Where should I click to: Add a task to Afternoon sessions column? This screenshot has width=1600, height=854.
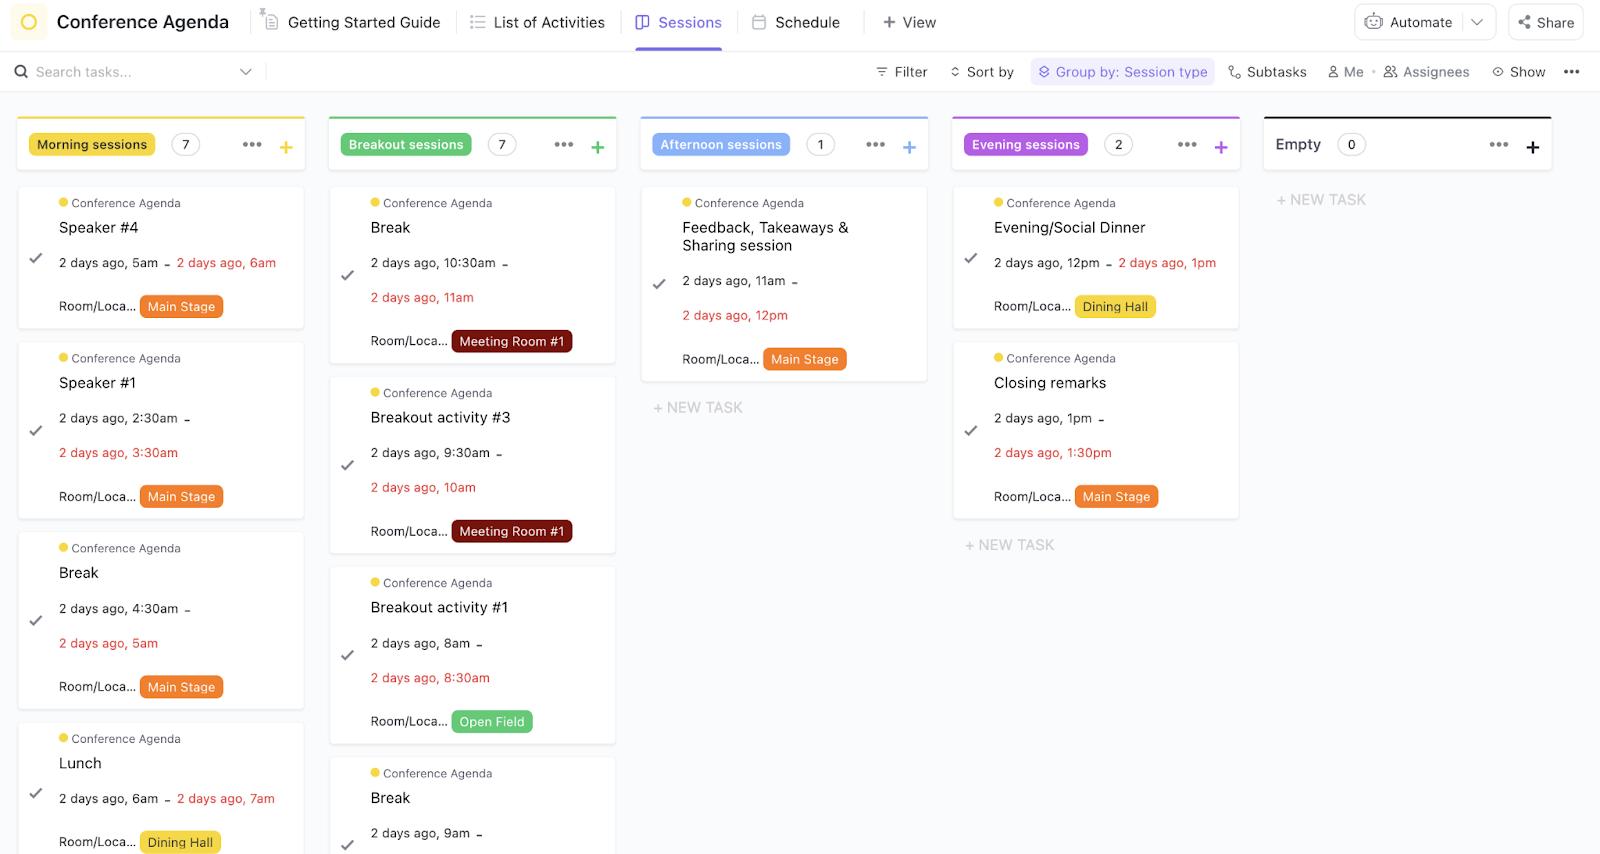(x=910, y=147)
